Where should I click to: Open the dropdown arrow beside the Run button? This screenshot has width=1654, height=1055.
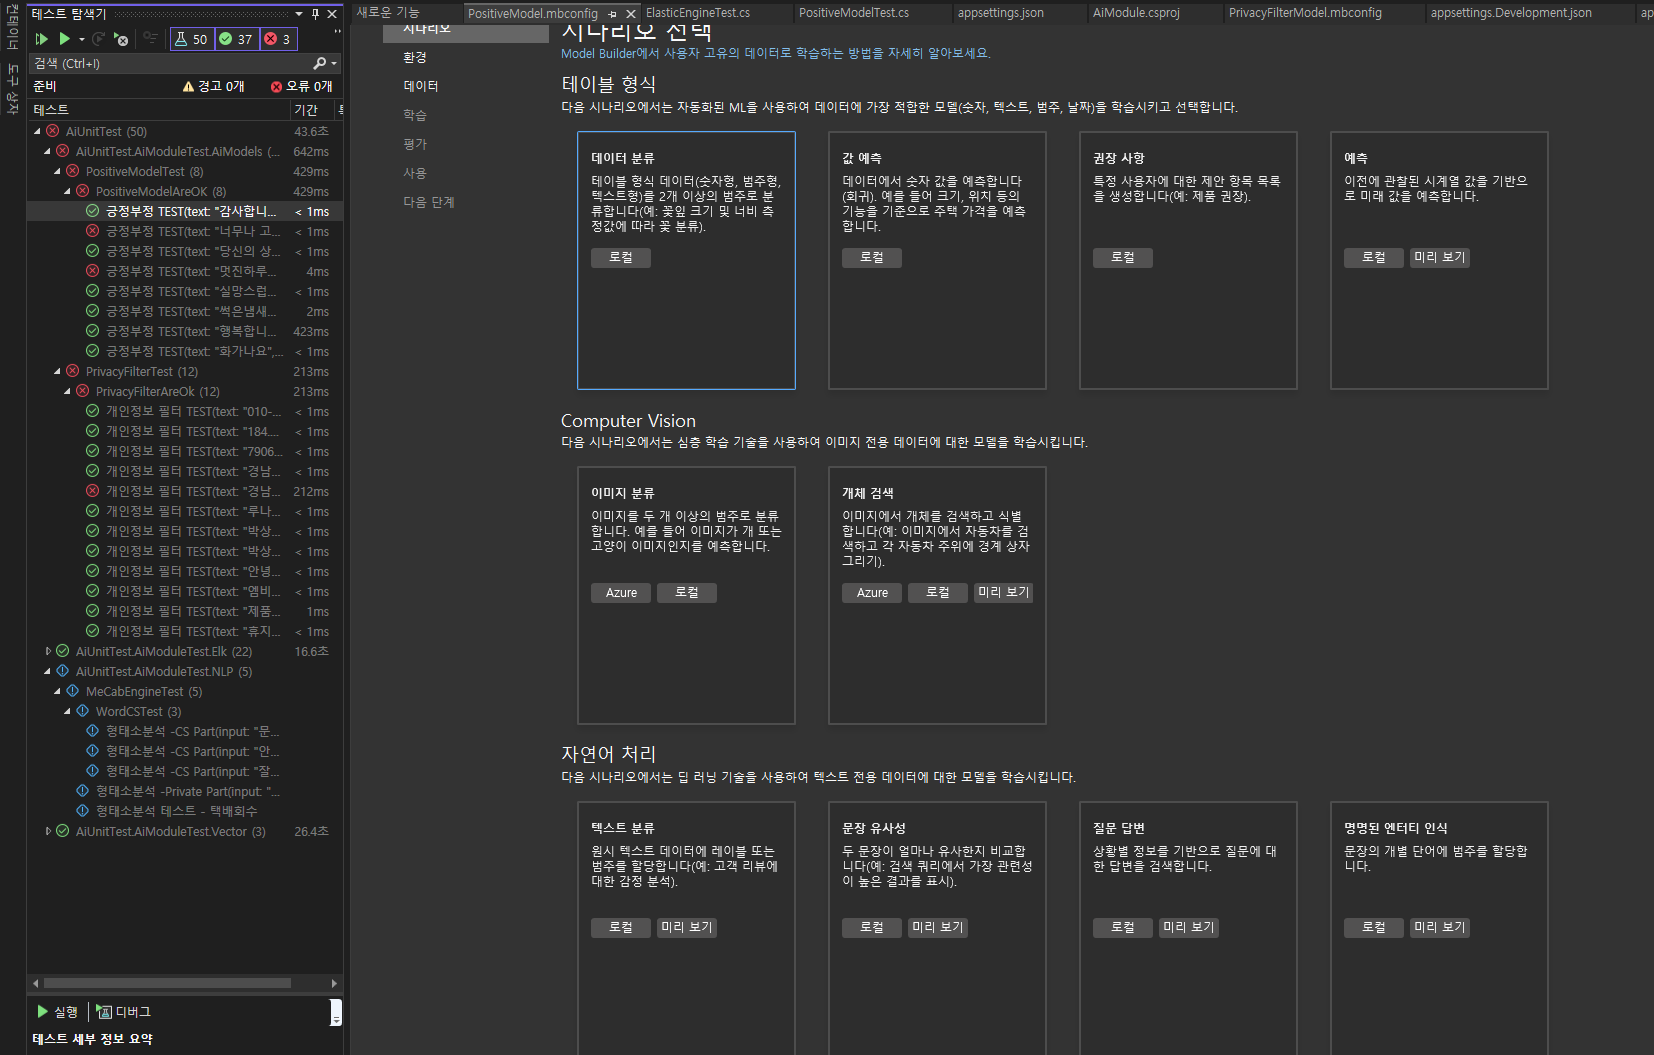82,39
